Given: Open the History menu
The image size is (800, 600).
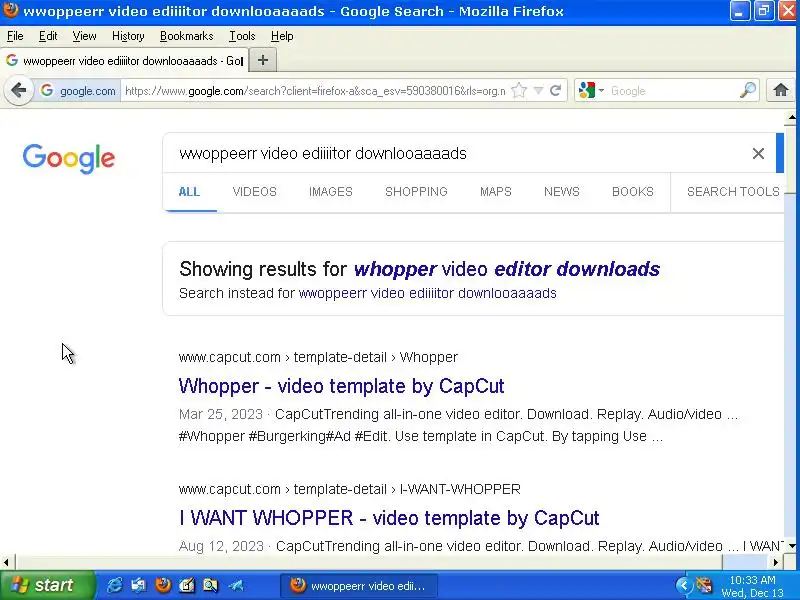Looking at the screenshot, I should tap(128, 36).
